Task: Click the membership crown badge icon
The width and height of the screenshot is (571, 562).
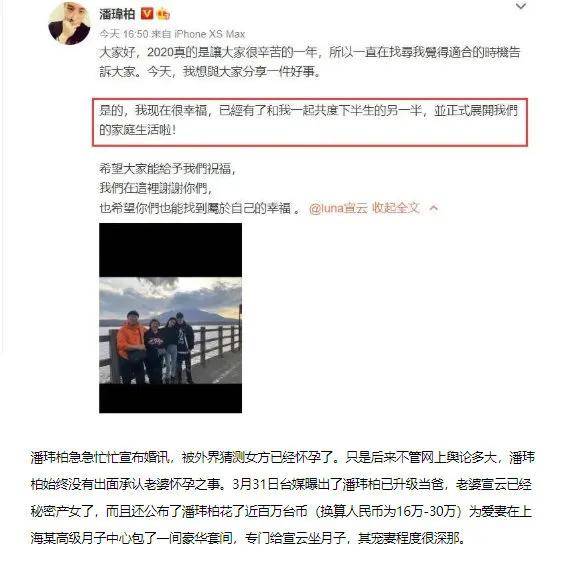Action: click(x=163, y=14)
